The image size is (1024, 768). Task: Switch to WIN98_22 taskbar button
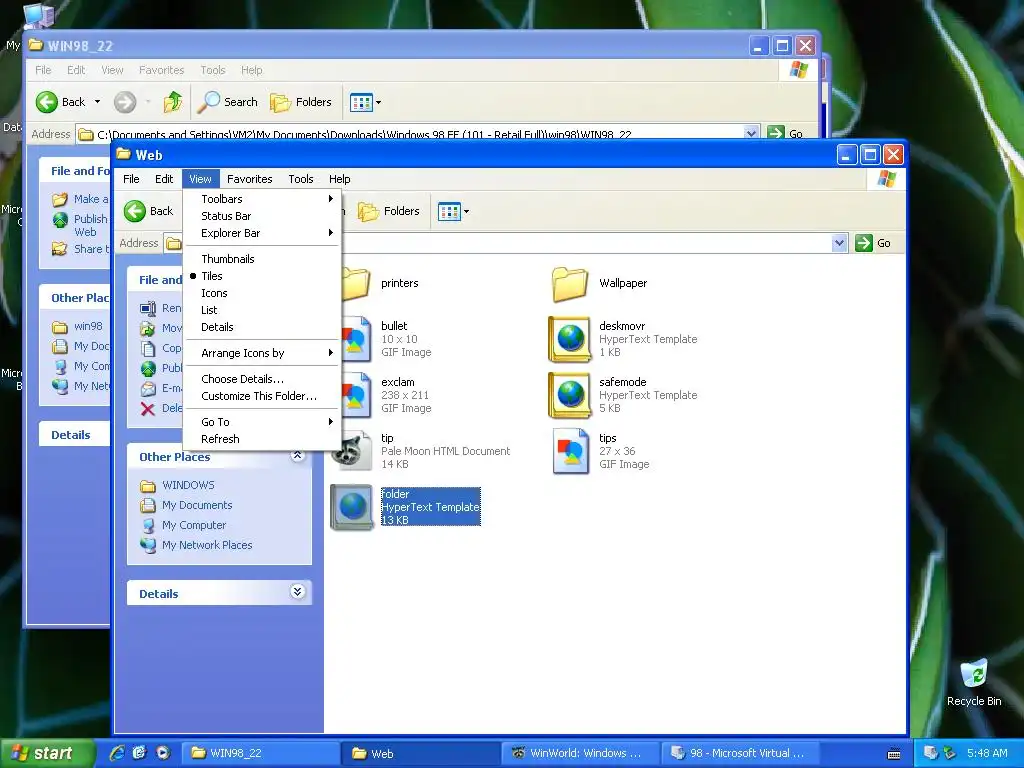click(x=260, y=753)
